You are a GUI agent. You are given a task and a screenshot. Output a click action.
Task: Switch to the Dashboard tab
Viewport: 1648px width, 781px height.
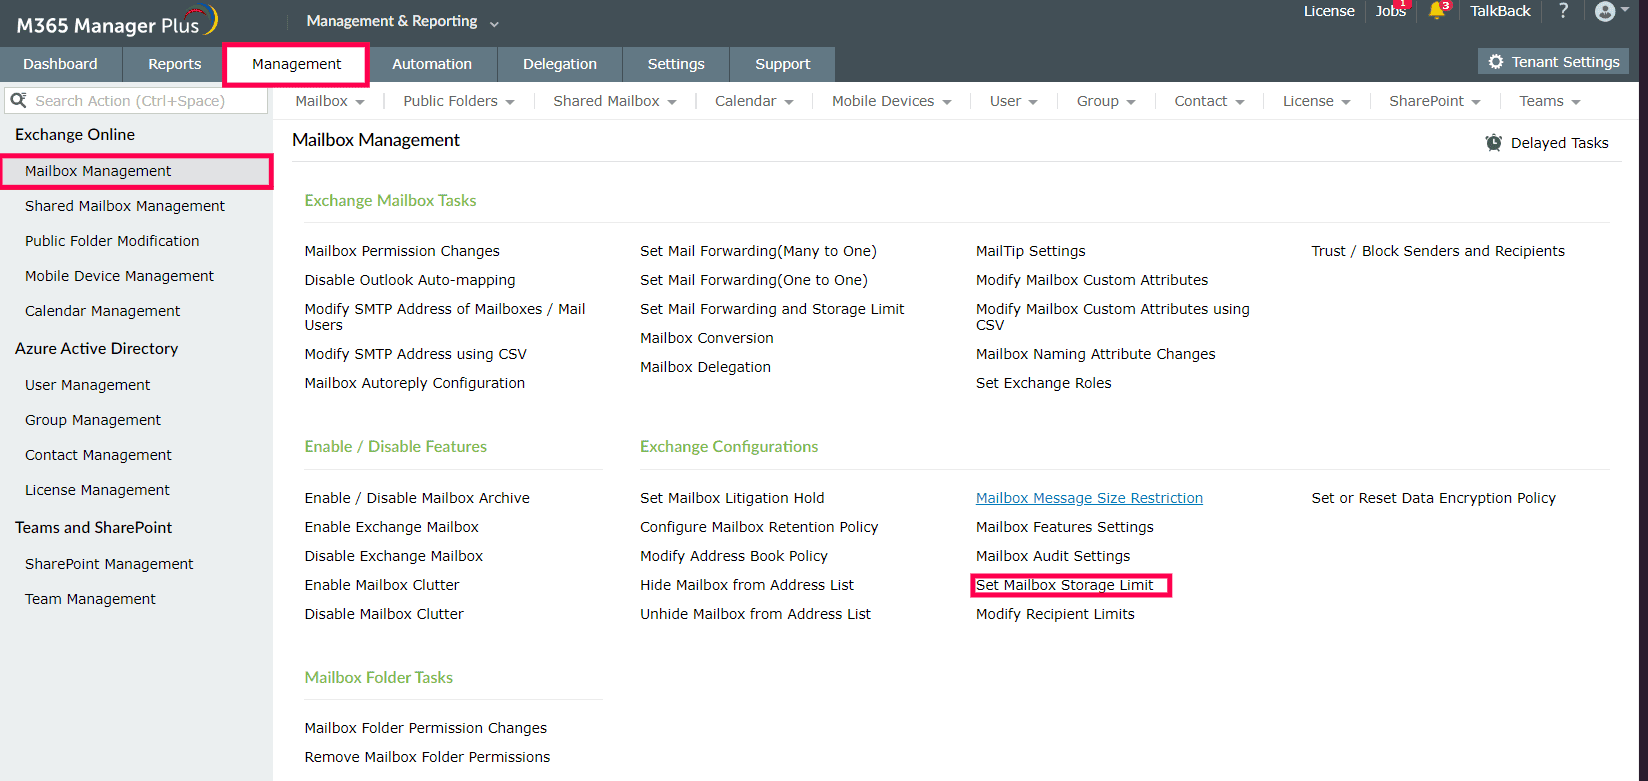pyautogui.click(x=61, y=64)
